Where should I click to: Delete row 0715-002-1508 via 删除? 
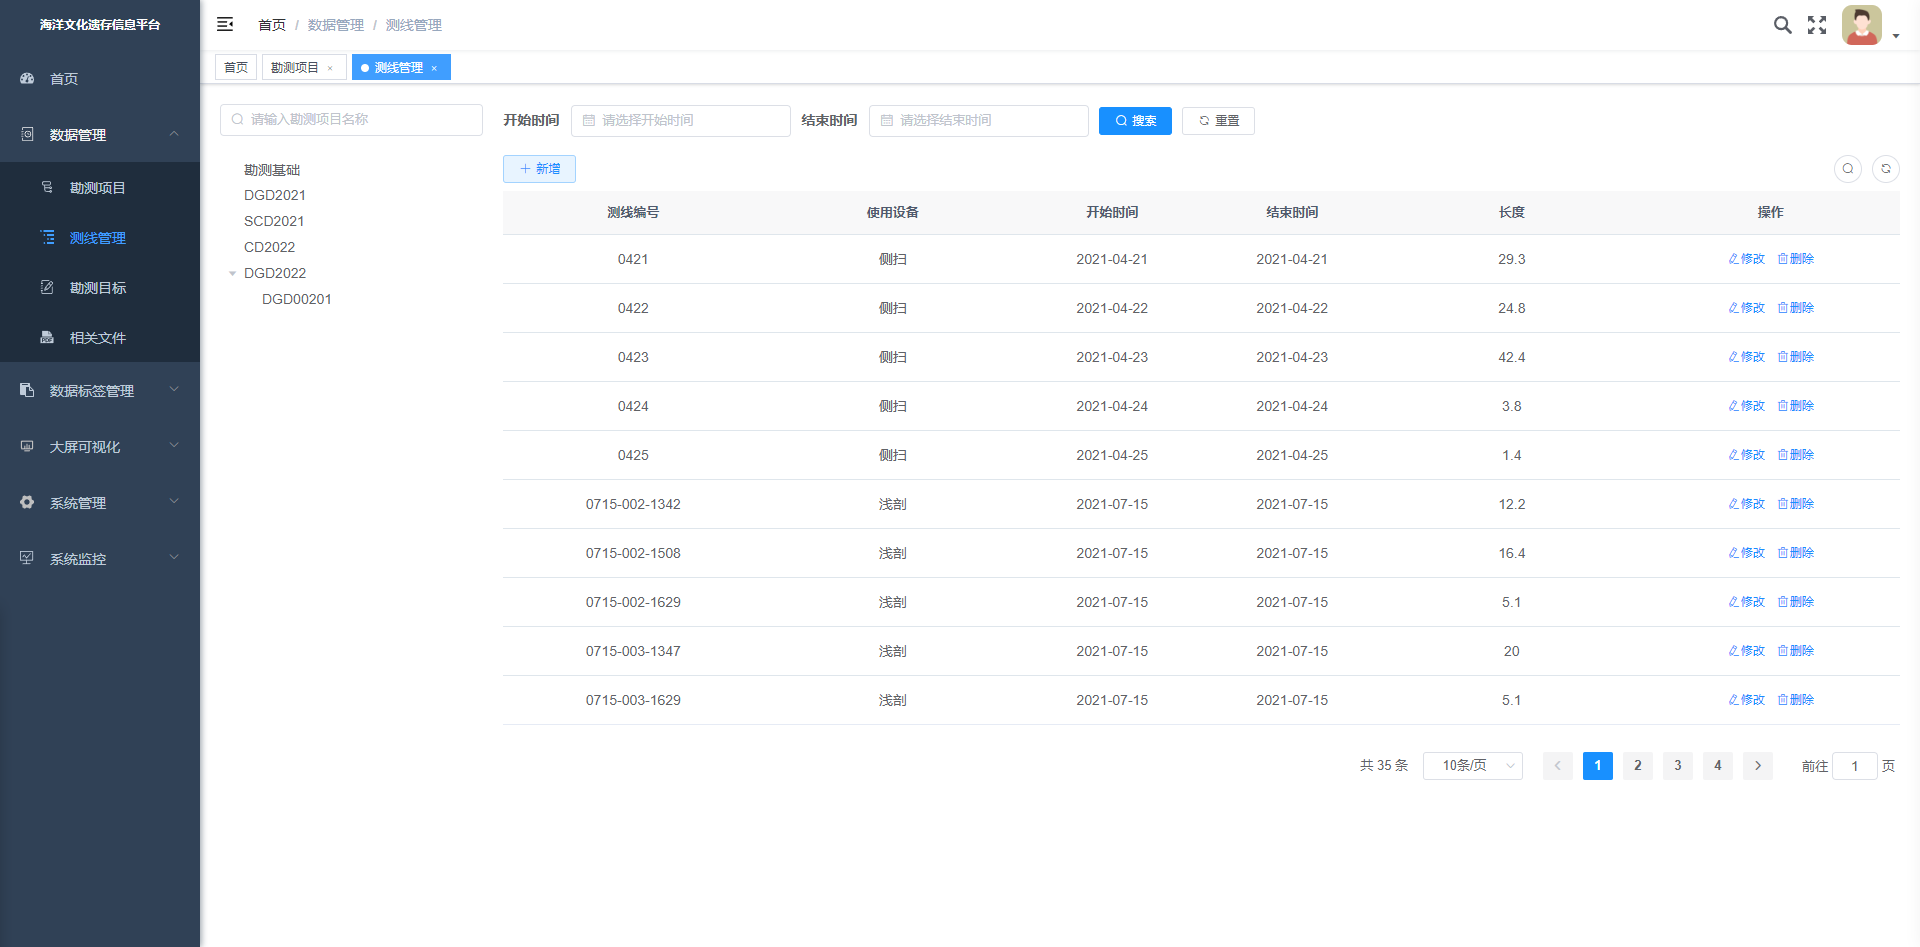(x=1796, y=553)
